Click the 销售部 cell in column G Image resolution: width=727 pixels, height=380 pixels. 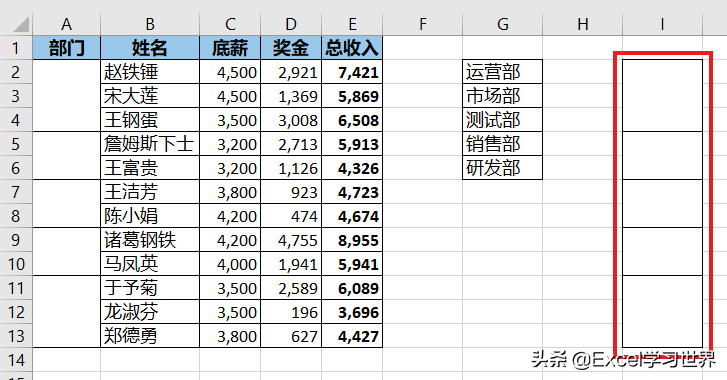(x=503, y=144)
